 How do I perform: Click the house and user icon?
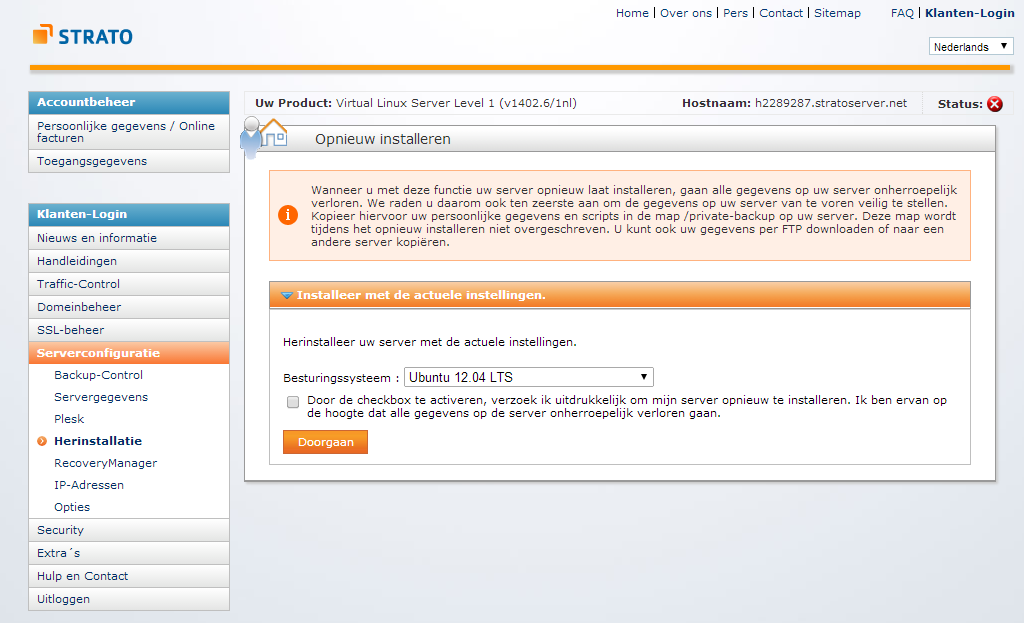point(262,134)
